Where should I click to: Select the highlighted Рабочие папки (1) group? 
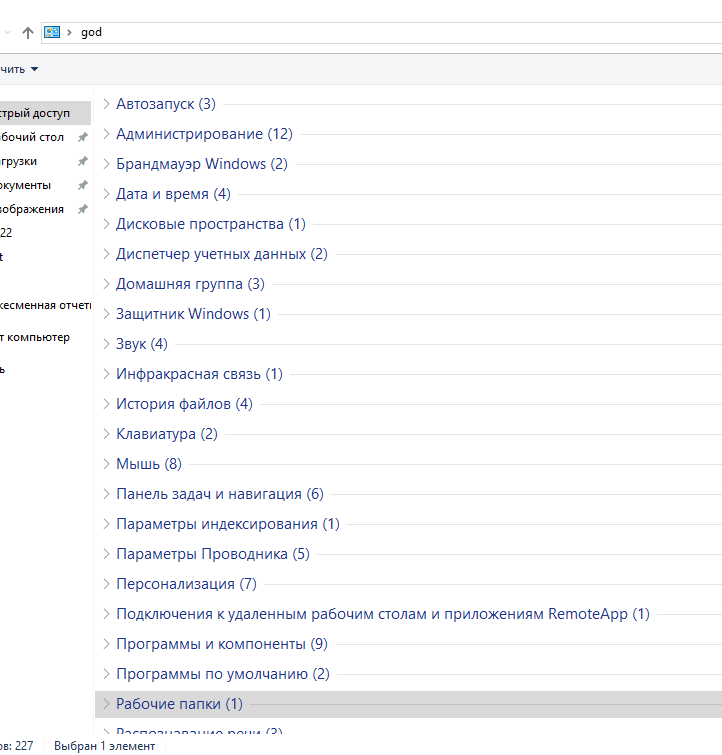click(179, 704)
